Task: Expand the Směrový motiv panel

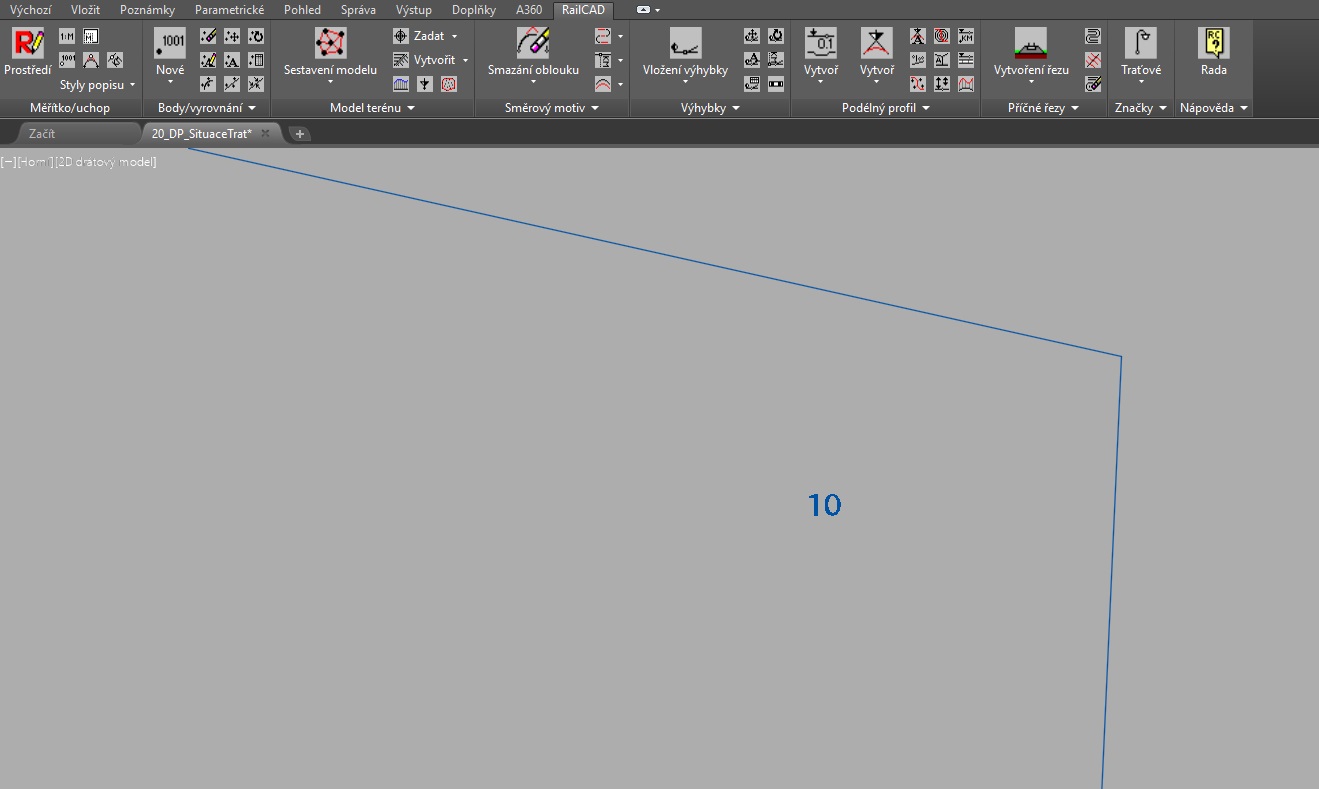Action: pyautogui.click(x=552, y=108)
